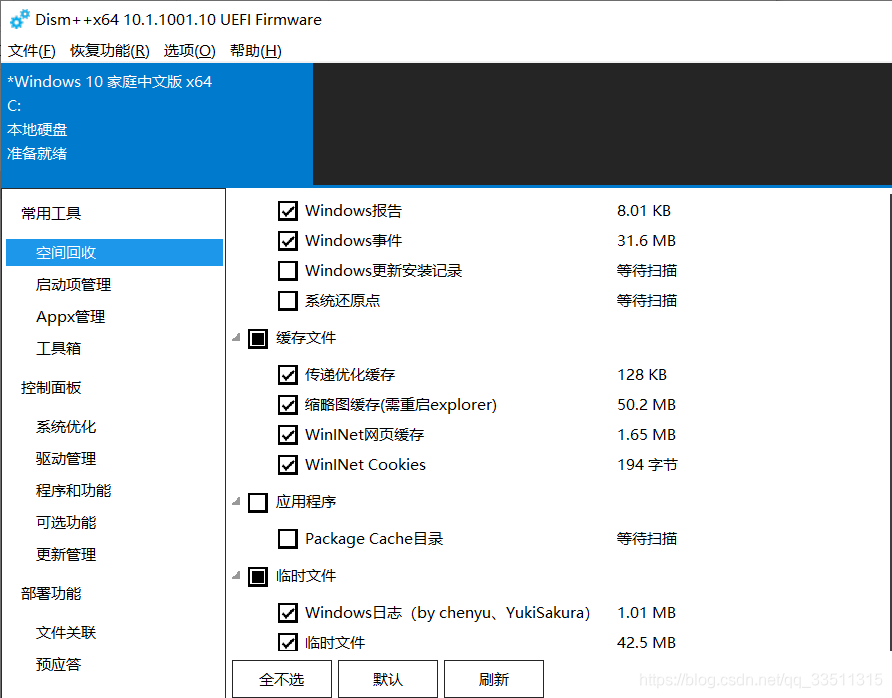
Task: Open 启动项管理 in the sidebar
Action: tap(73, 284)
